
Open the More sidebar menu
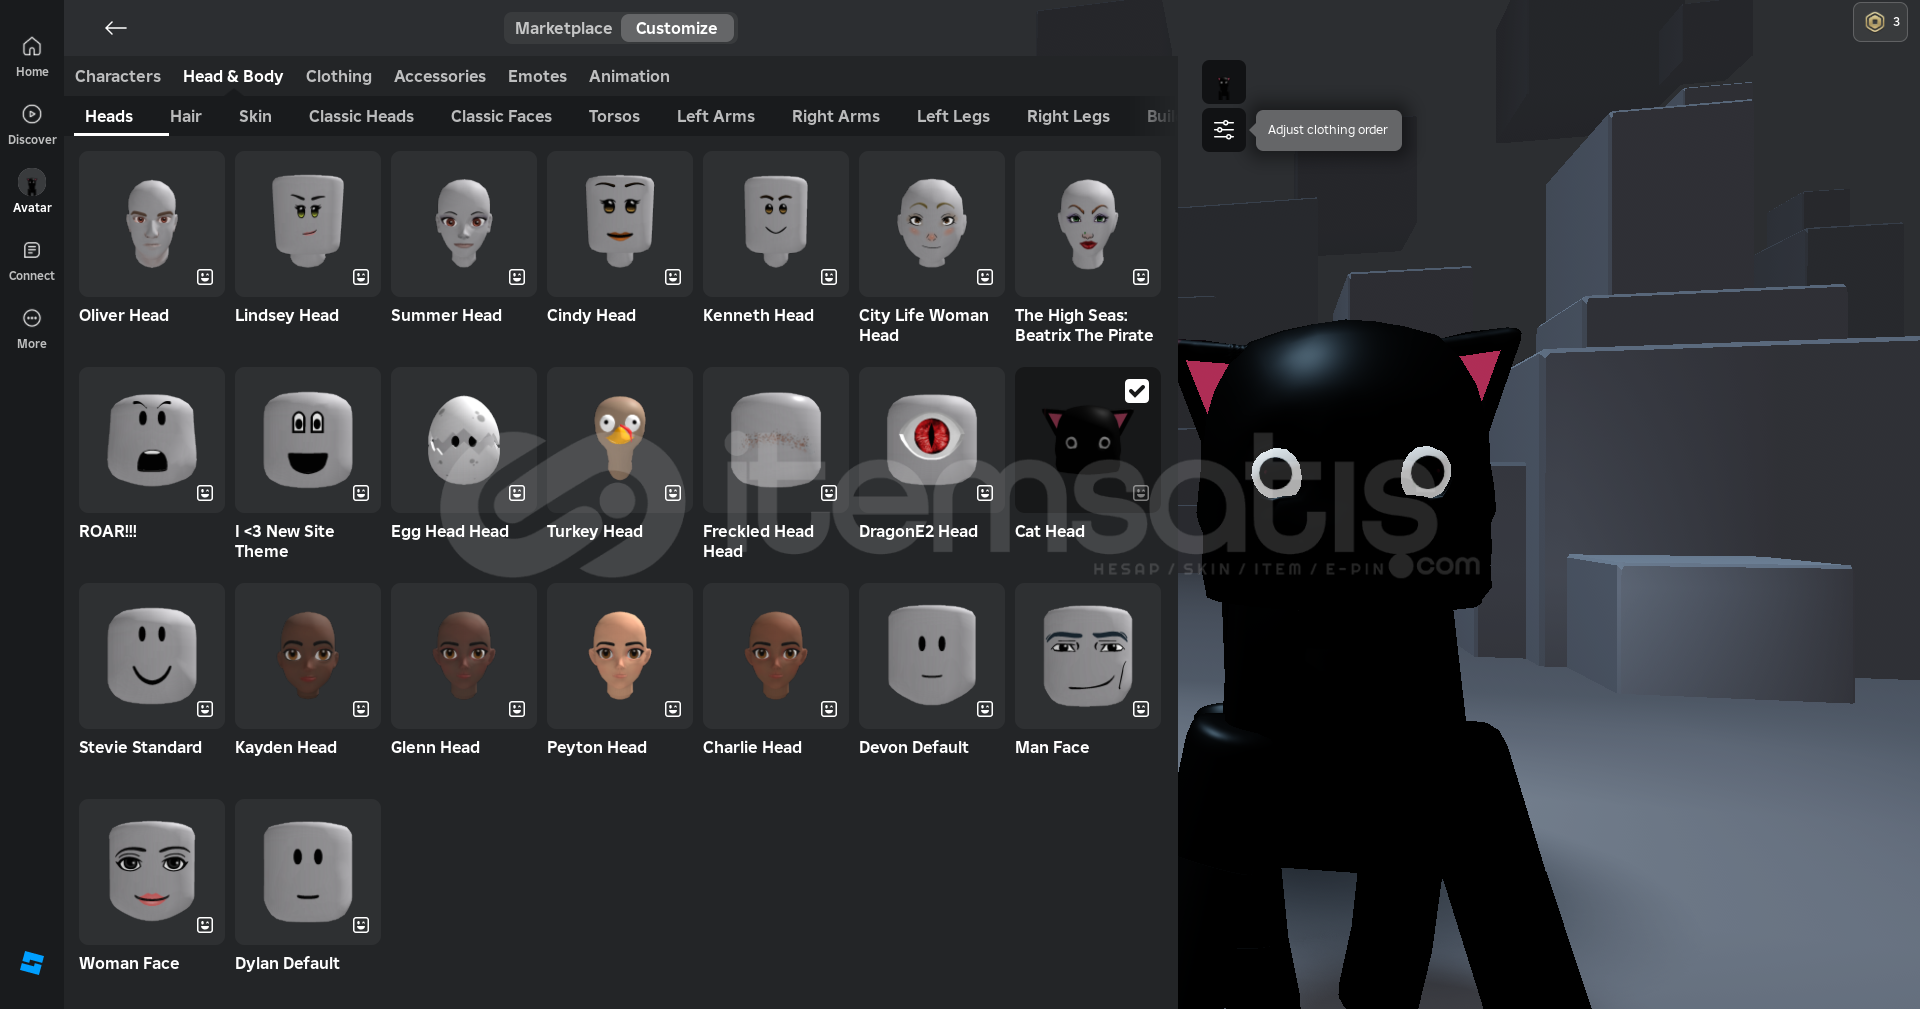coord(32,329)
